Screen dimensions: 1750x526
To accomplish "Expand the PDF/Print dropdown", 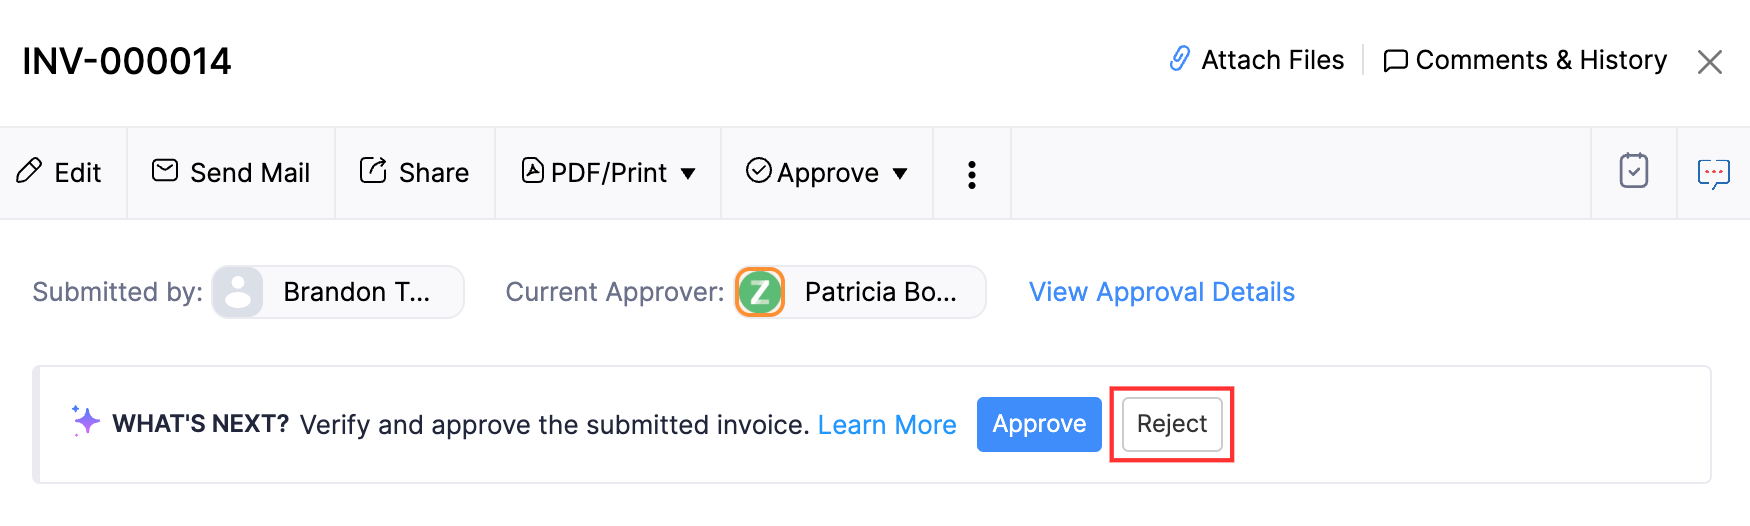I will pyautogui.click(x=688, y=173).
